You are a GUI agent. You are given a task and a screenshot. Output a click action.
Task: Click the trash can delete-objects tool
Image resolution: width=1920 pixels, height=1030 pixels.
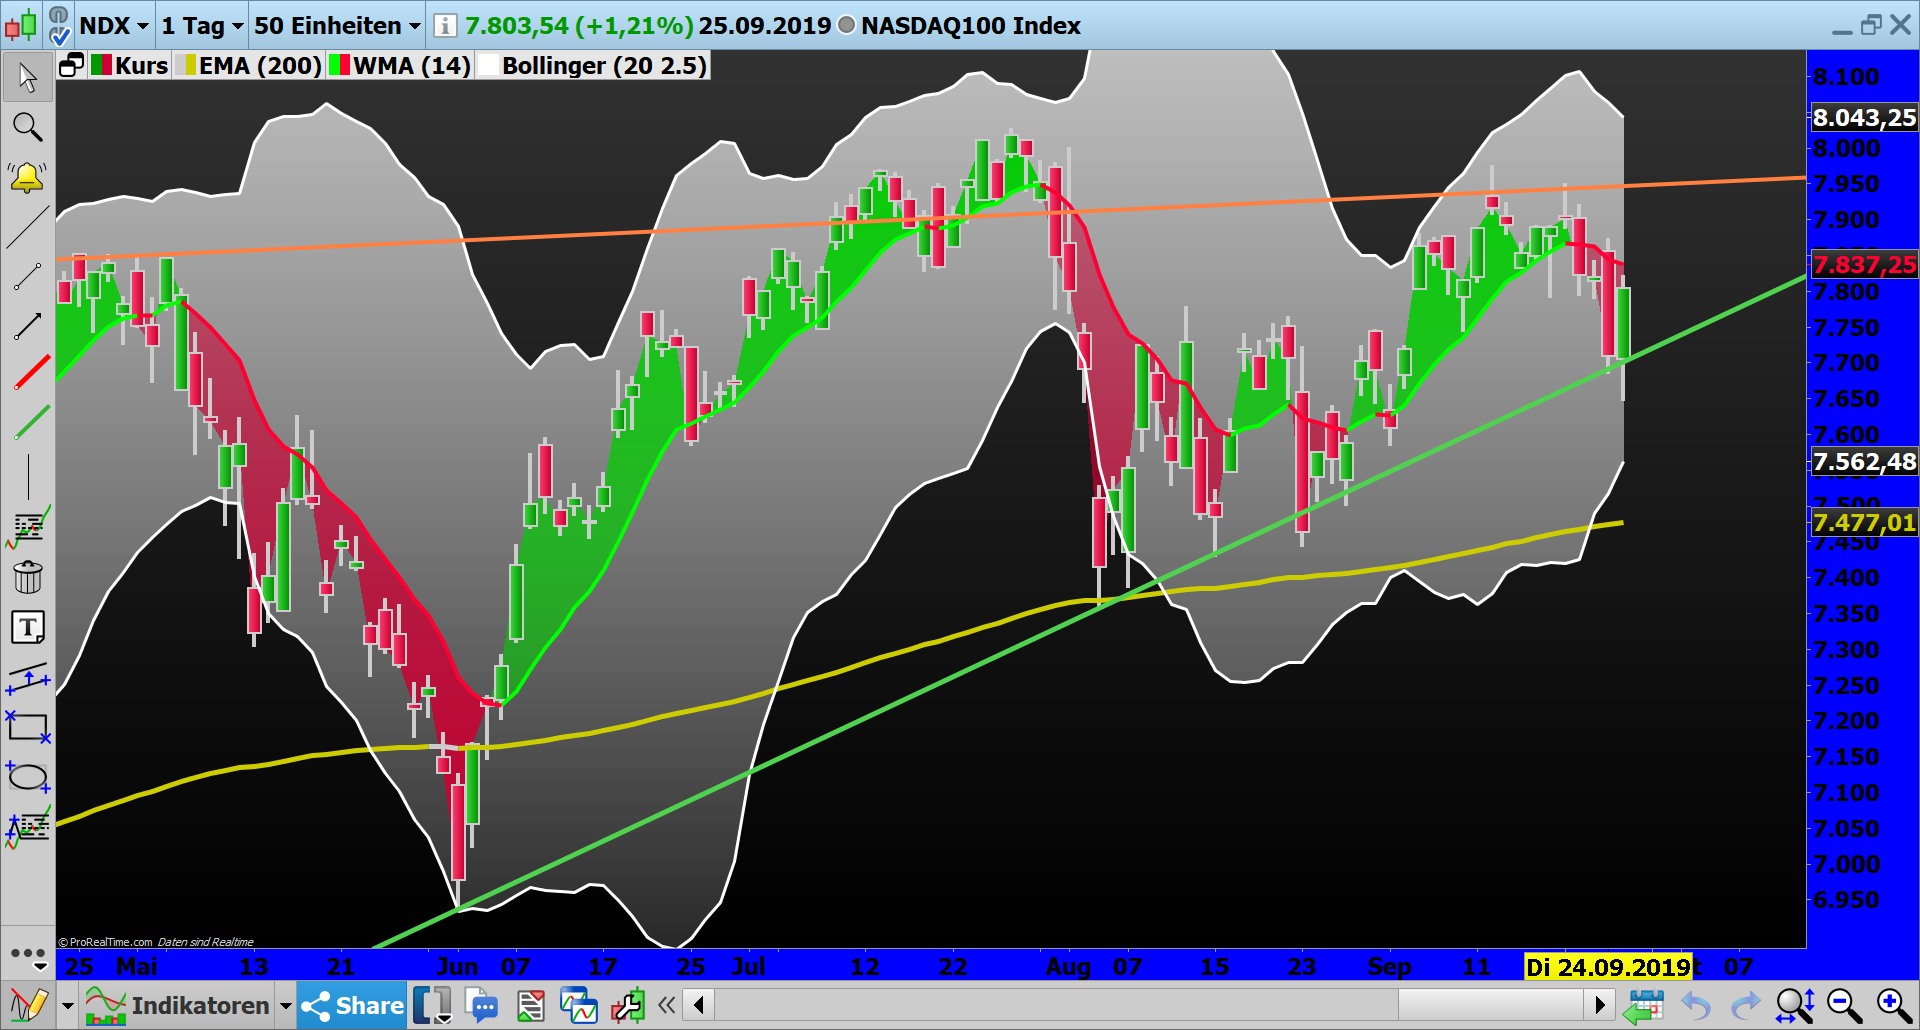28,577
